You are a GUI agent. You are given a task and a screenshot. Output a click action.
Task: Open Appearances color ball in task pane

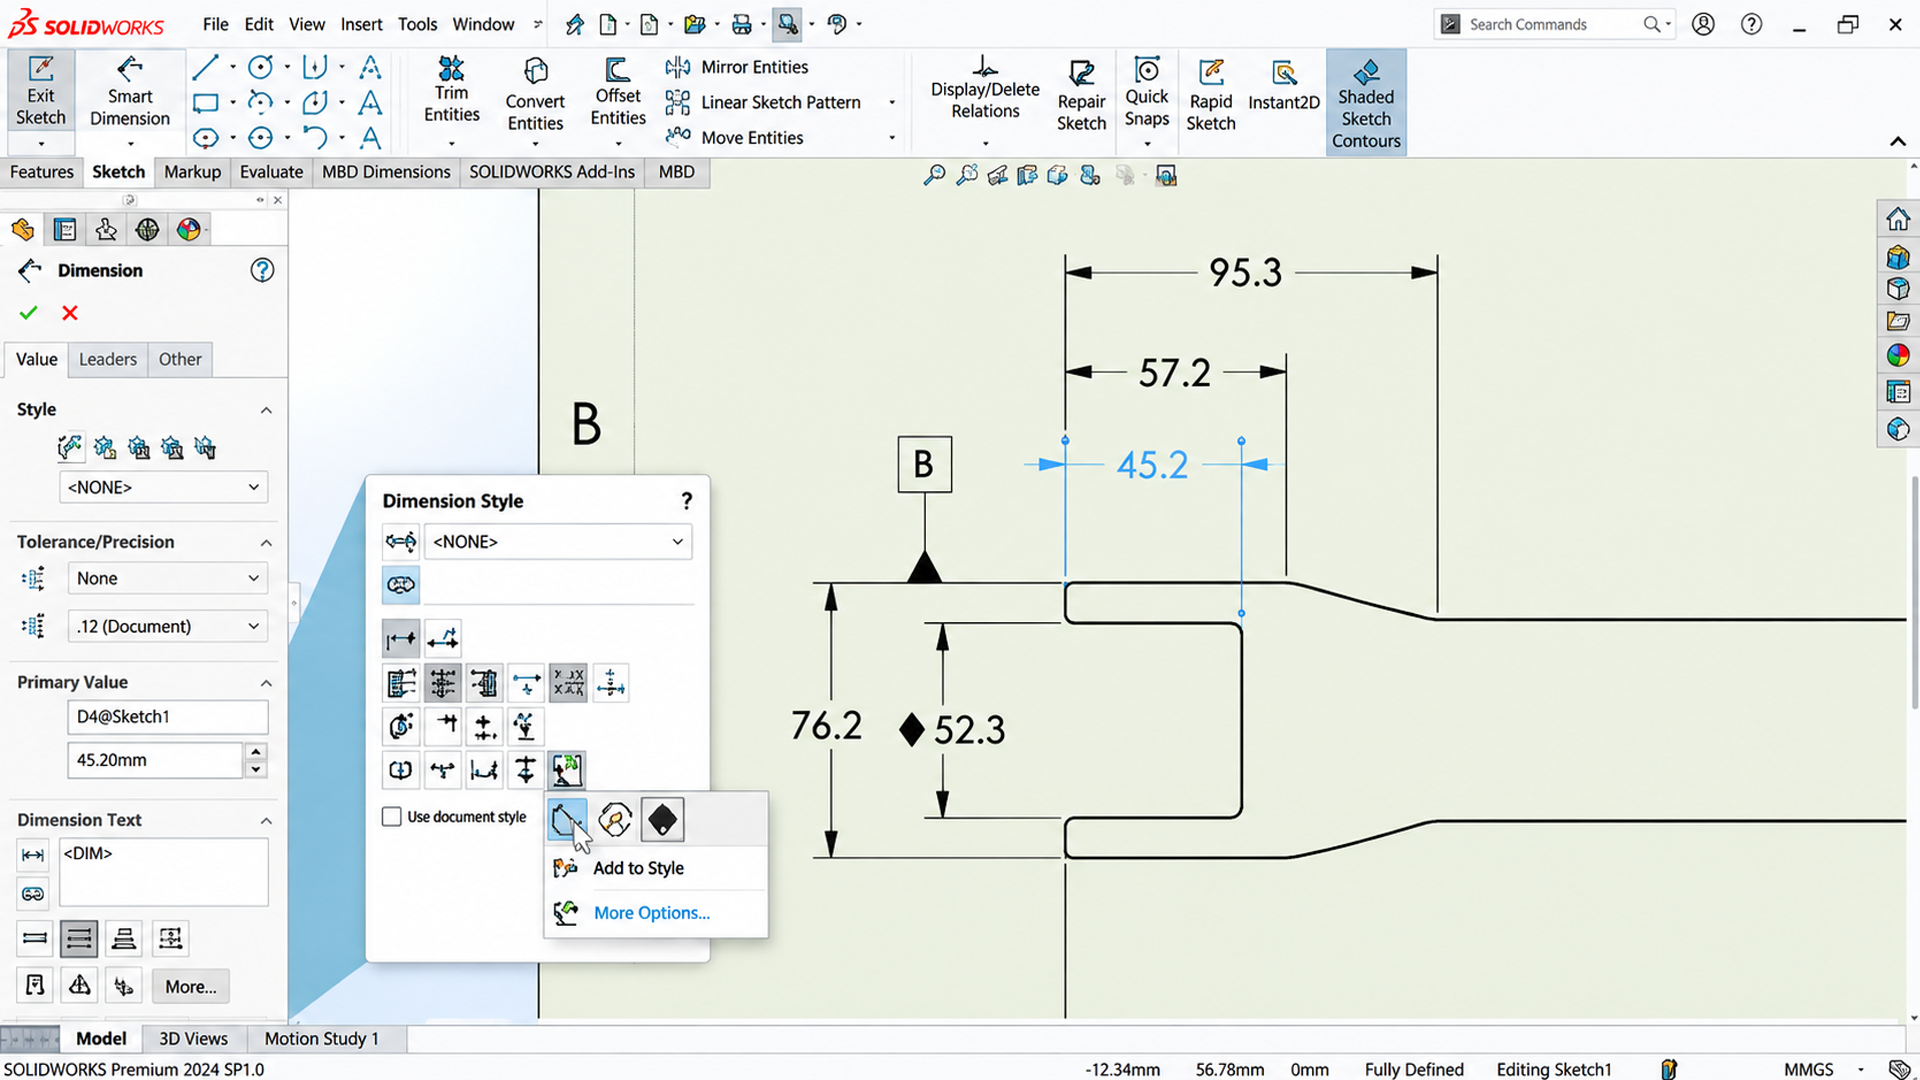click(x=1898, y=355)
